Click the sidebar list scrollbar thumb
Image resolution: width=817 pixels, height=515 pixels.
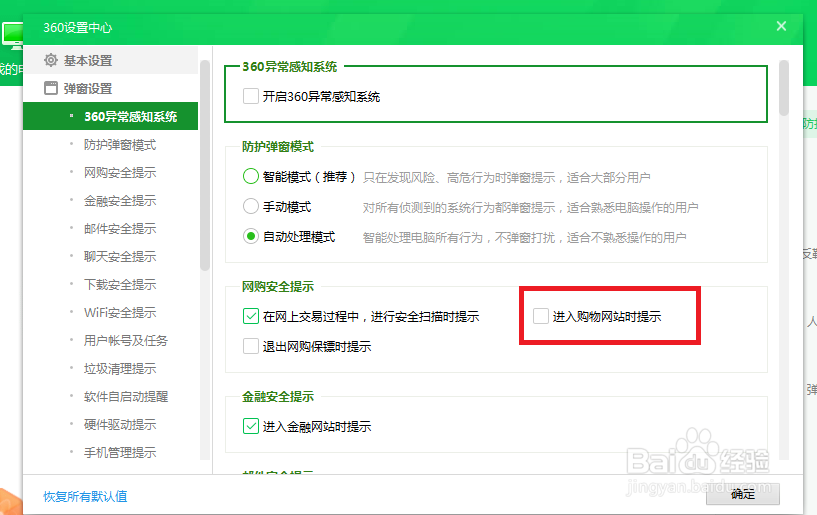pyautogui.click(x=205, y=166)
